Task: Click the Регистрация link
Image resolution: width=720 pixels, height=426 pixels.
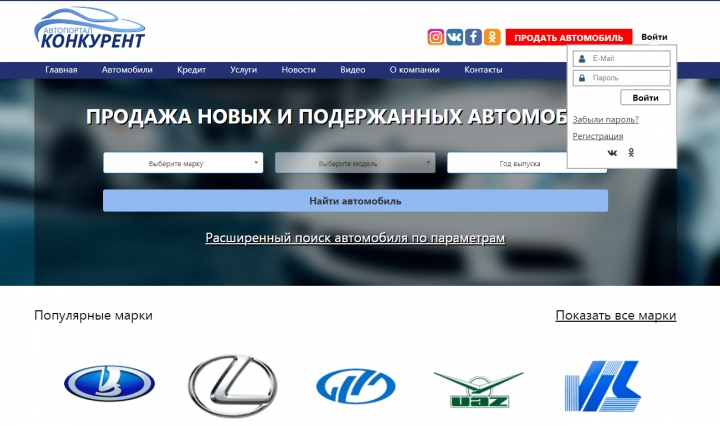Action: coord(597,136)
